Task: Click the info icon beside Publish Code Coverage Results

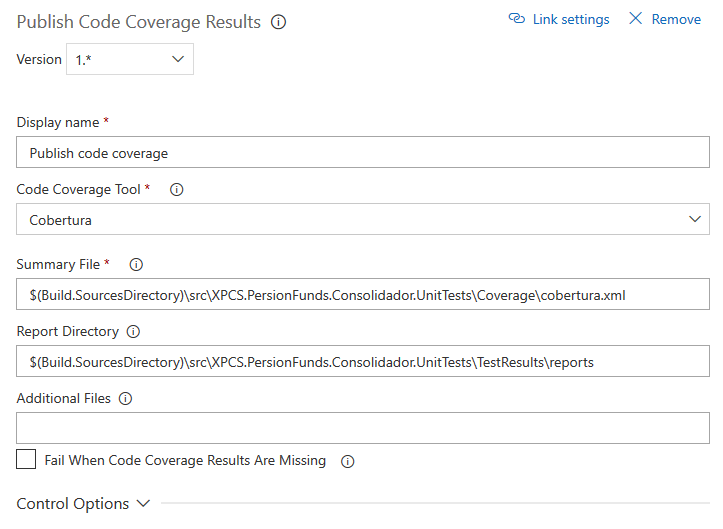Action: pos(278,22)
